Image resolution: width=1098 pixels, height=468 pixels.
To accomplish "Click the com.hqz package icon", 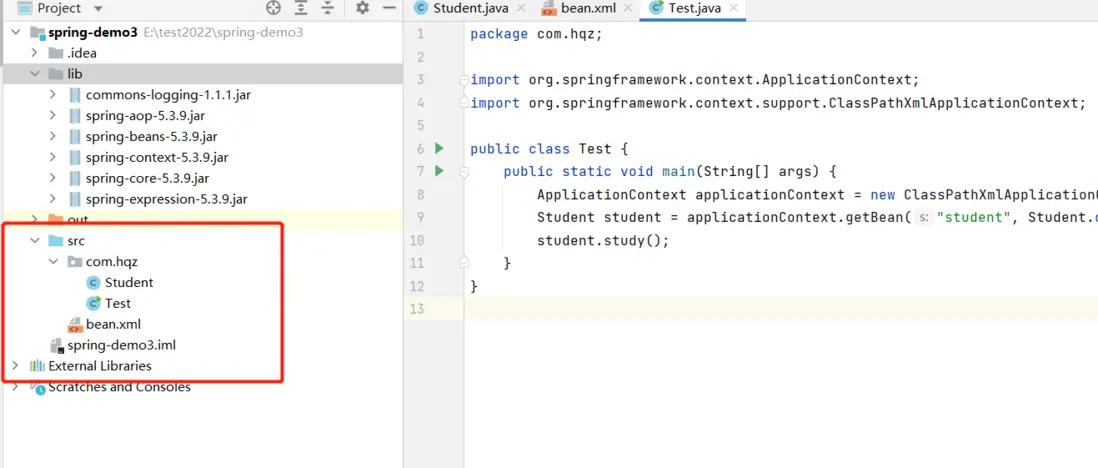I will (x=75, y=261).
